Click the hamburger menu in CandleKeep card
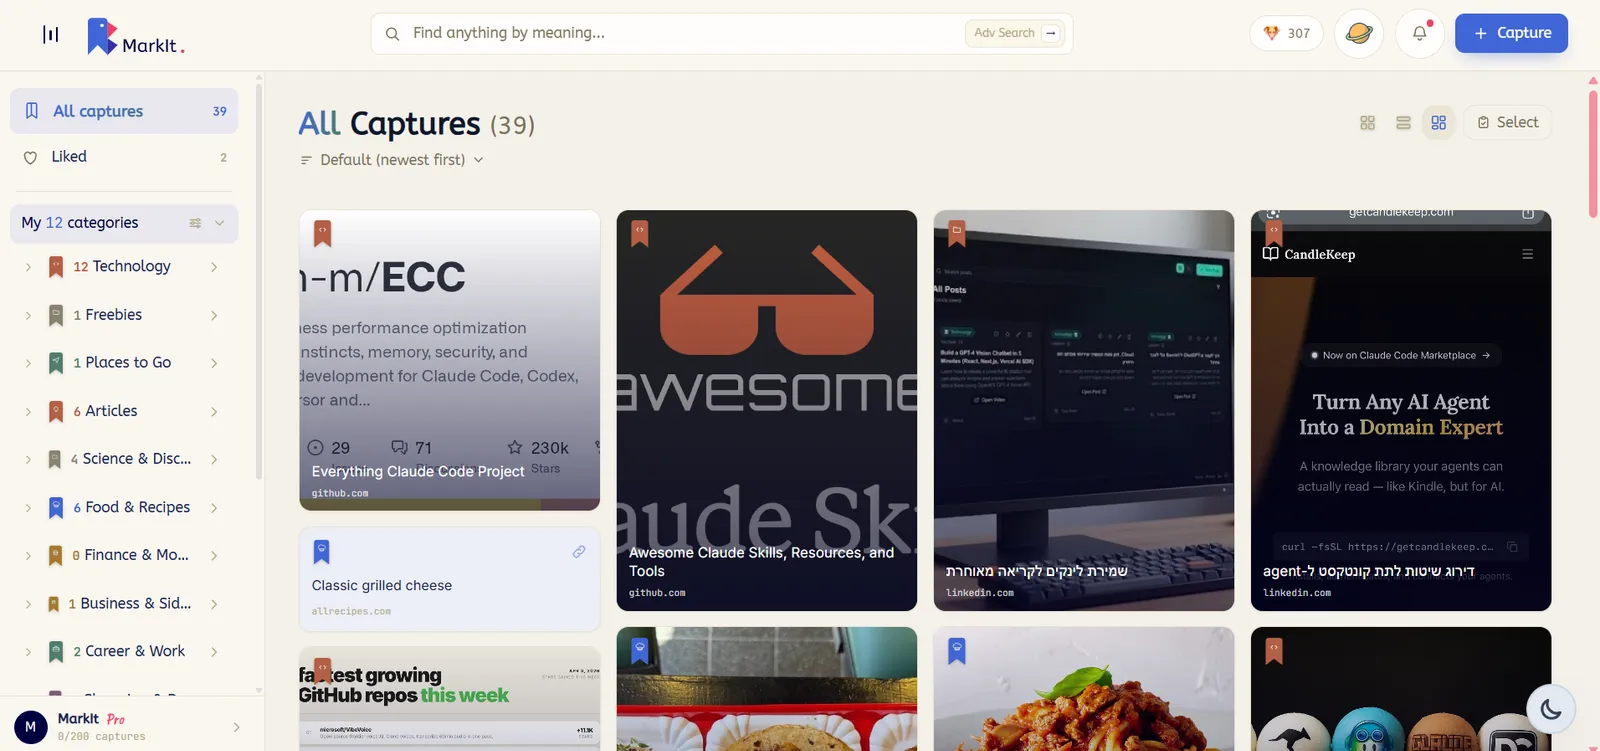 point(1527,254)
